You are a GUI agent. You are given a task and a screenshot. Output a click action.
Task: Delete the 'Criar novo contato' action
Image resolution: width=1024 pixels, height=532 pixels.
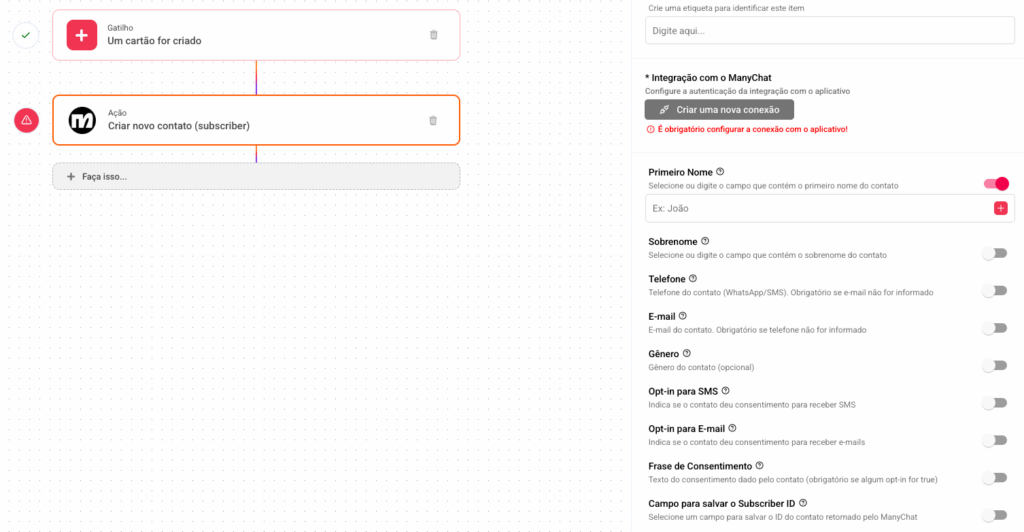[x=433, y=121]
